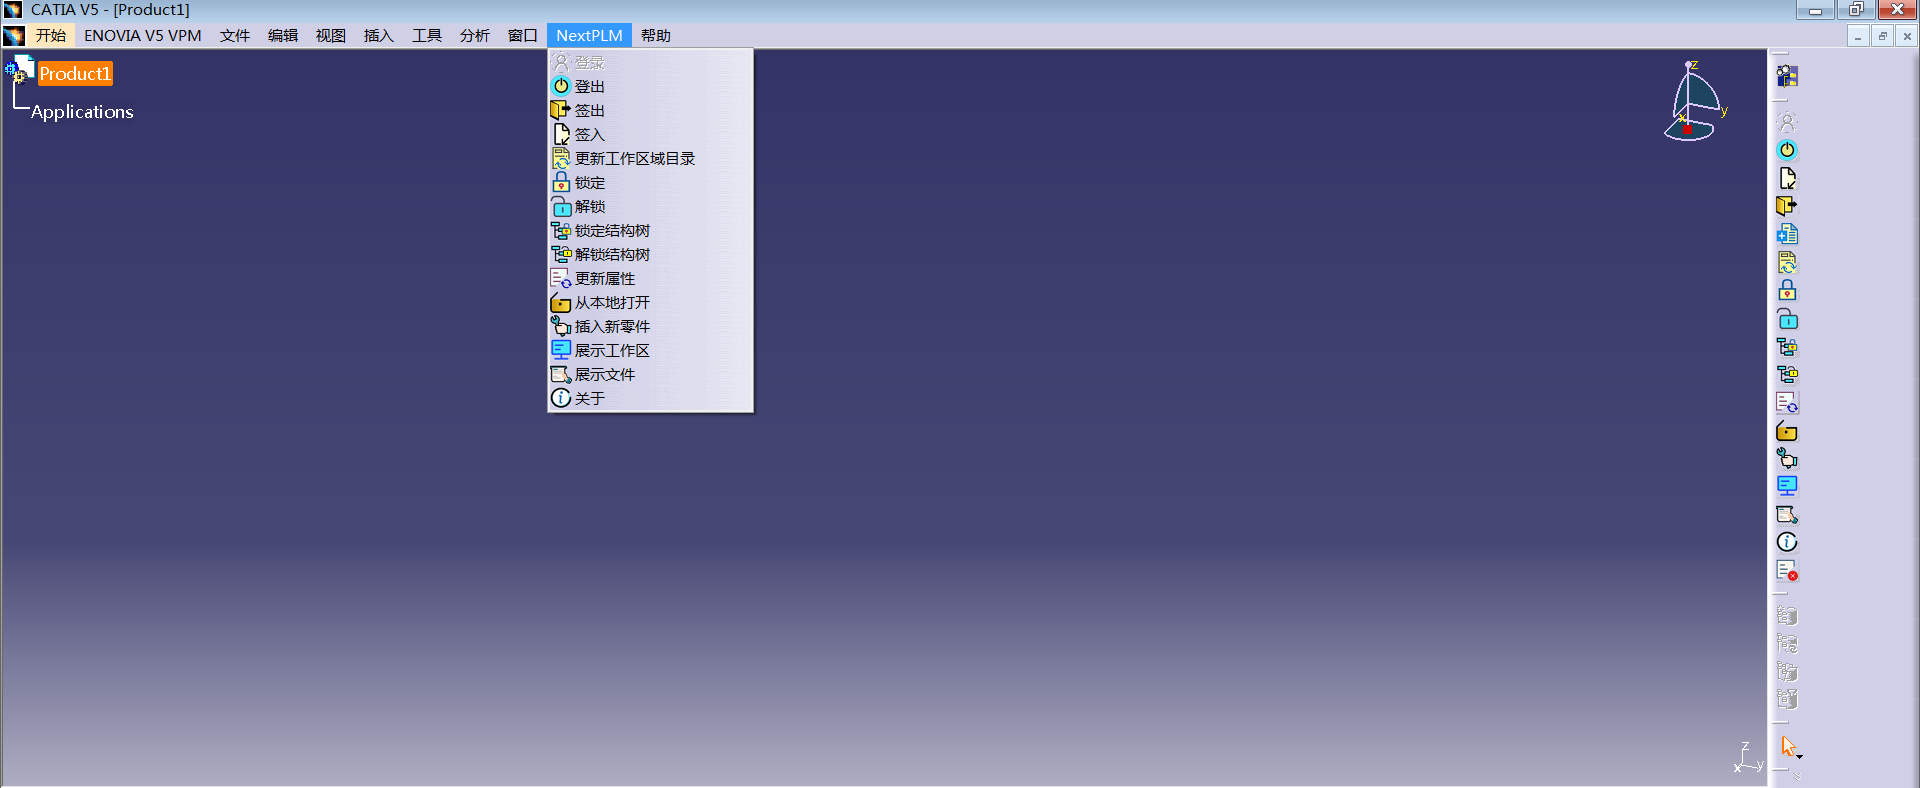1920x788 pixels.
Task: Open the 文件 menu
Action: pos(235,36)
